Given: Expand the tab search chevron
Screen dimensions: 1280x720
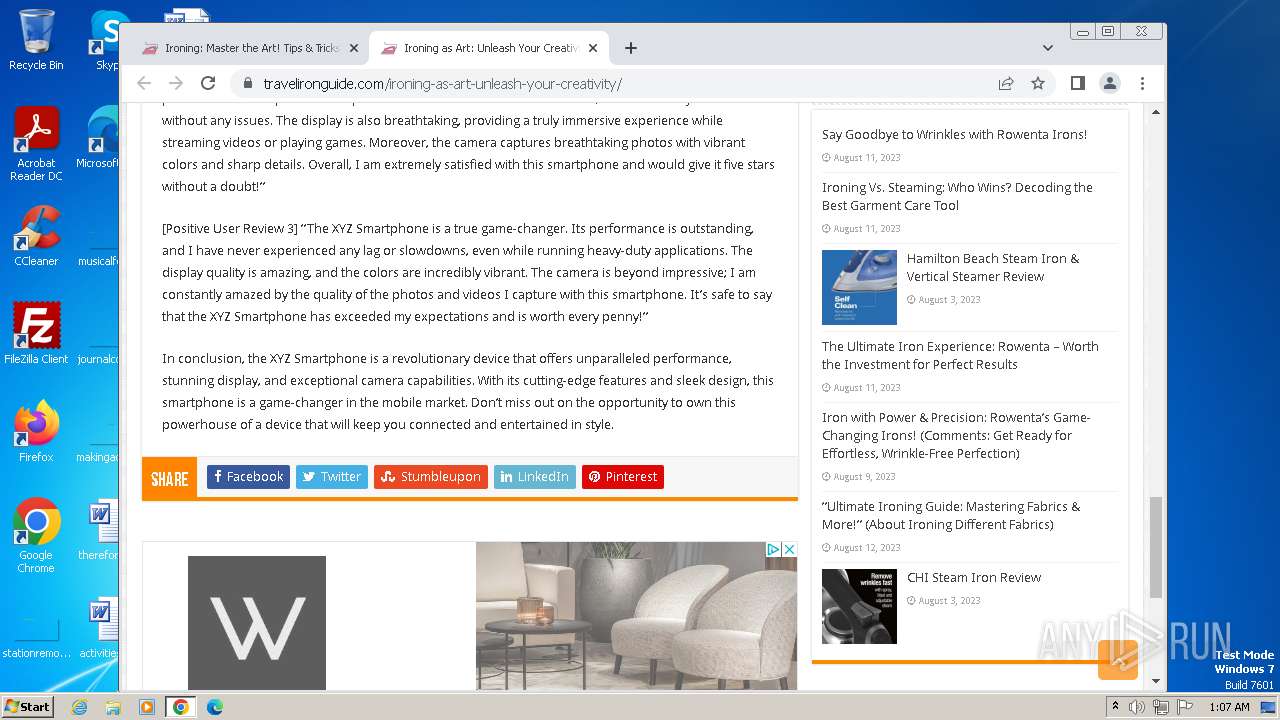Looking at the screenshot, I should tap(1047, 48).
